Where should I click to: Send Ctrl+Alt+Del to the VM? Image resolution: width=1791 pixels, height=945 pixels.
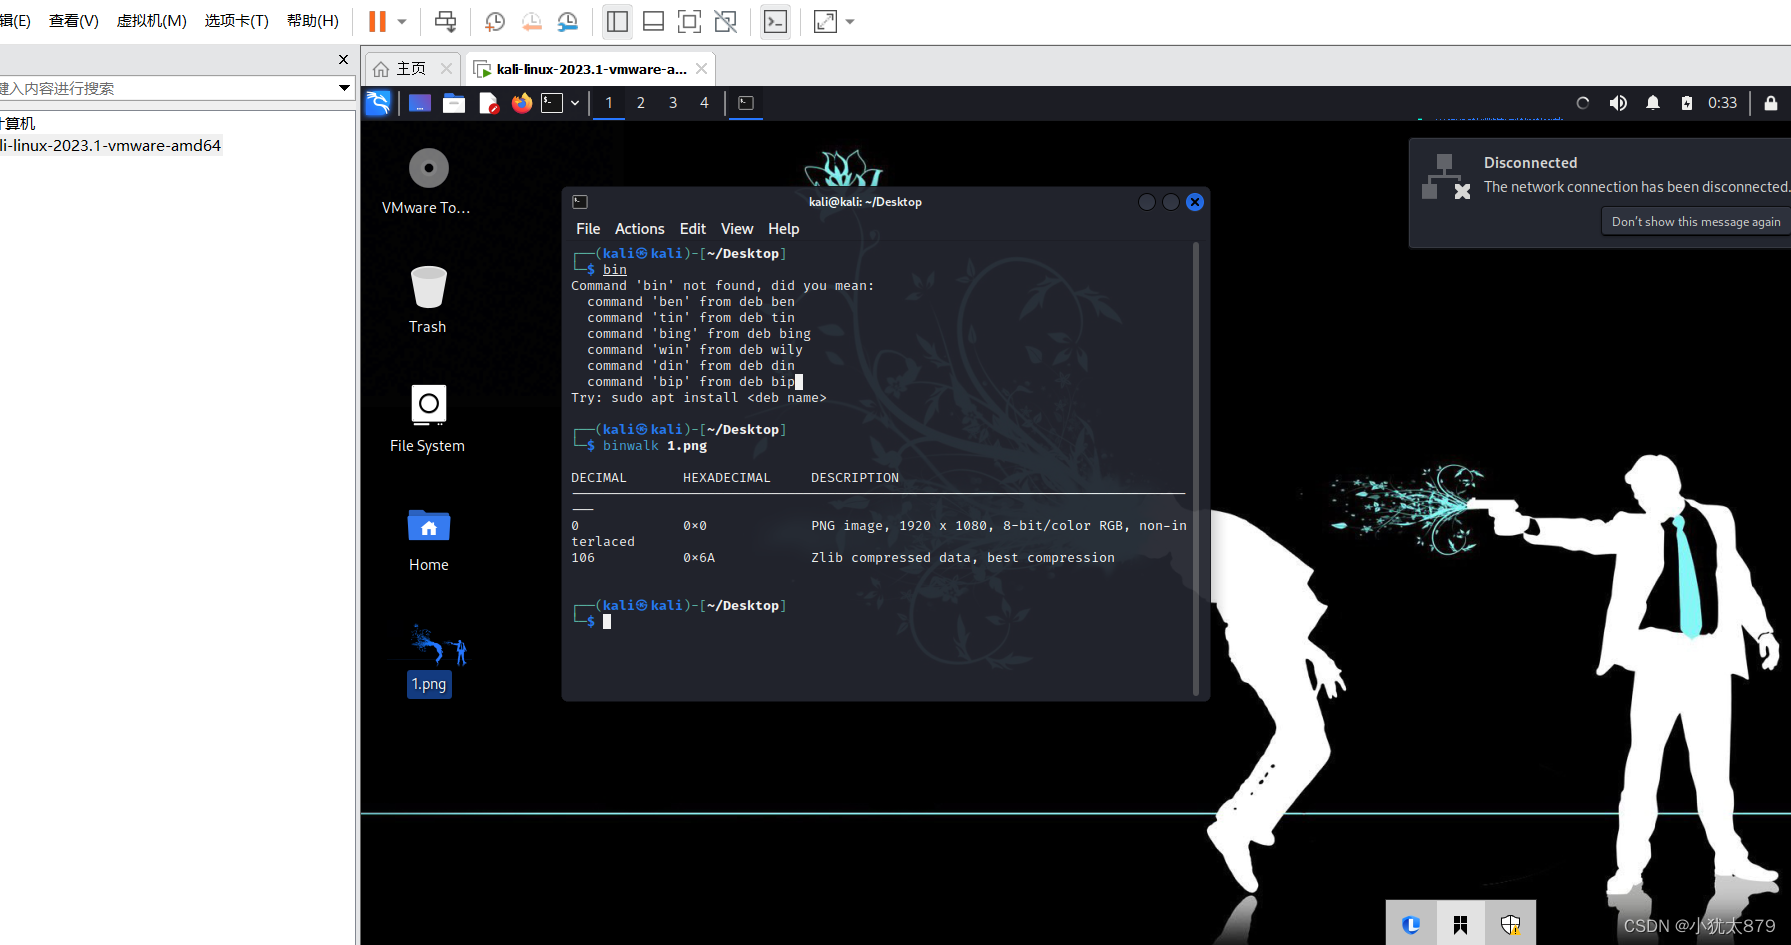click(446, 21)
